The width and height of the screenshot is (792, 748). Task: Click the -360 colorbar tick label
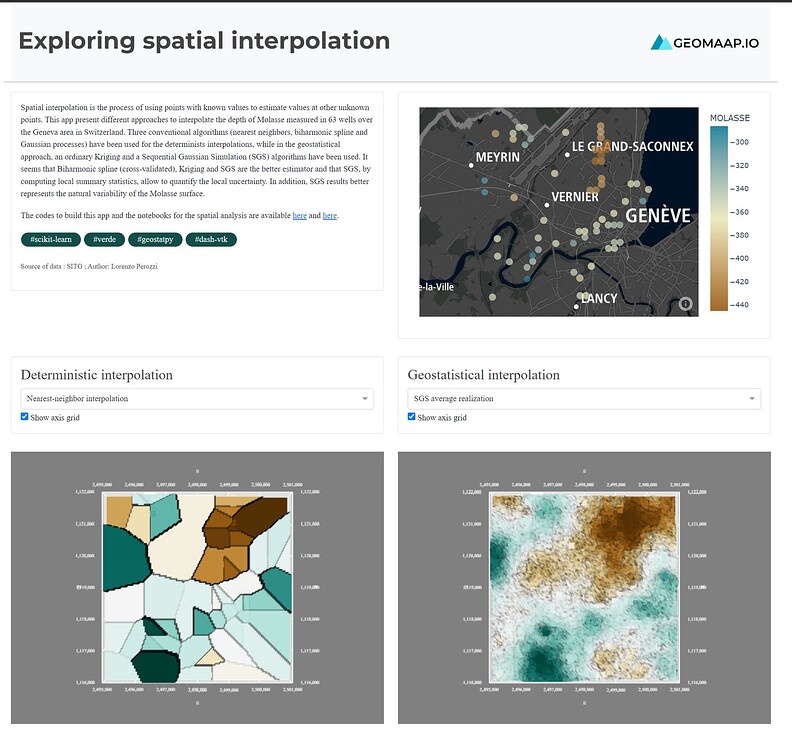(x=740, y=212)
